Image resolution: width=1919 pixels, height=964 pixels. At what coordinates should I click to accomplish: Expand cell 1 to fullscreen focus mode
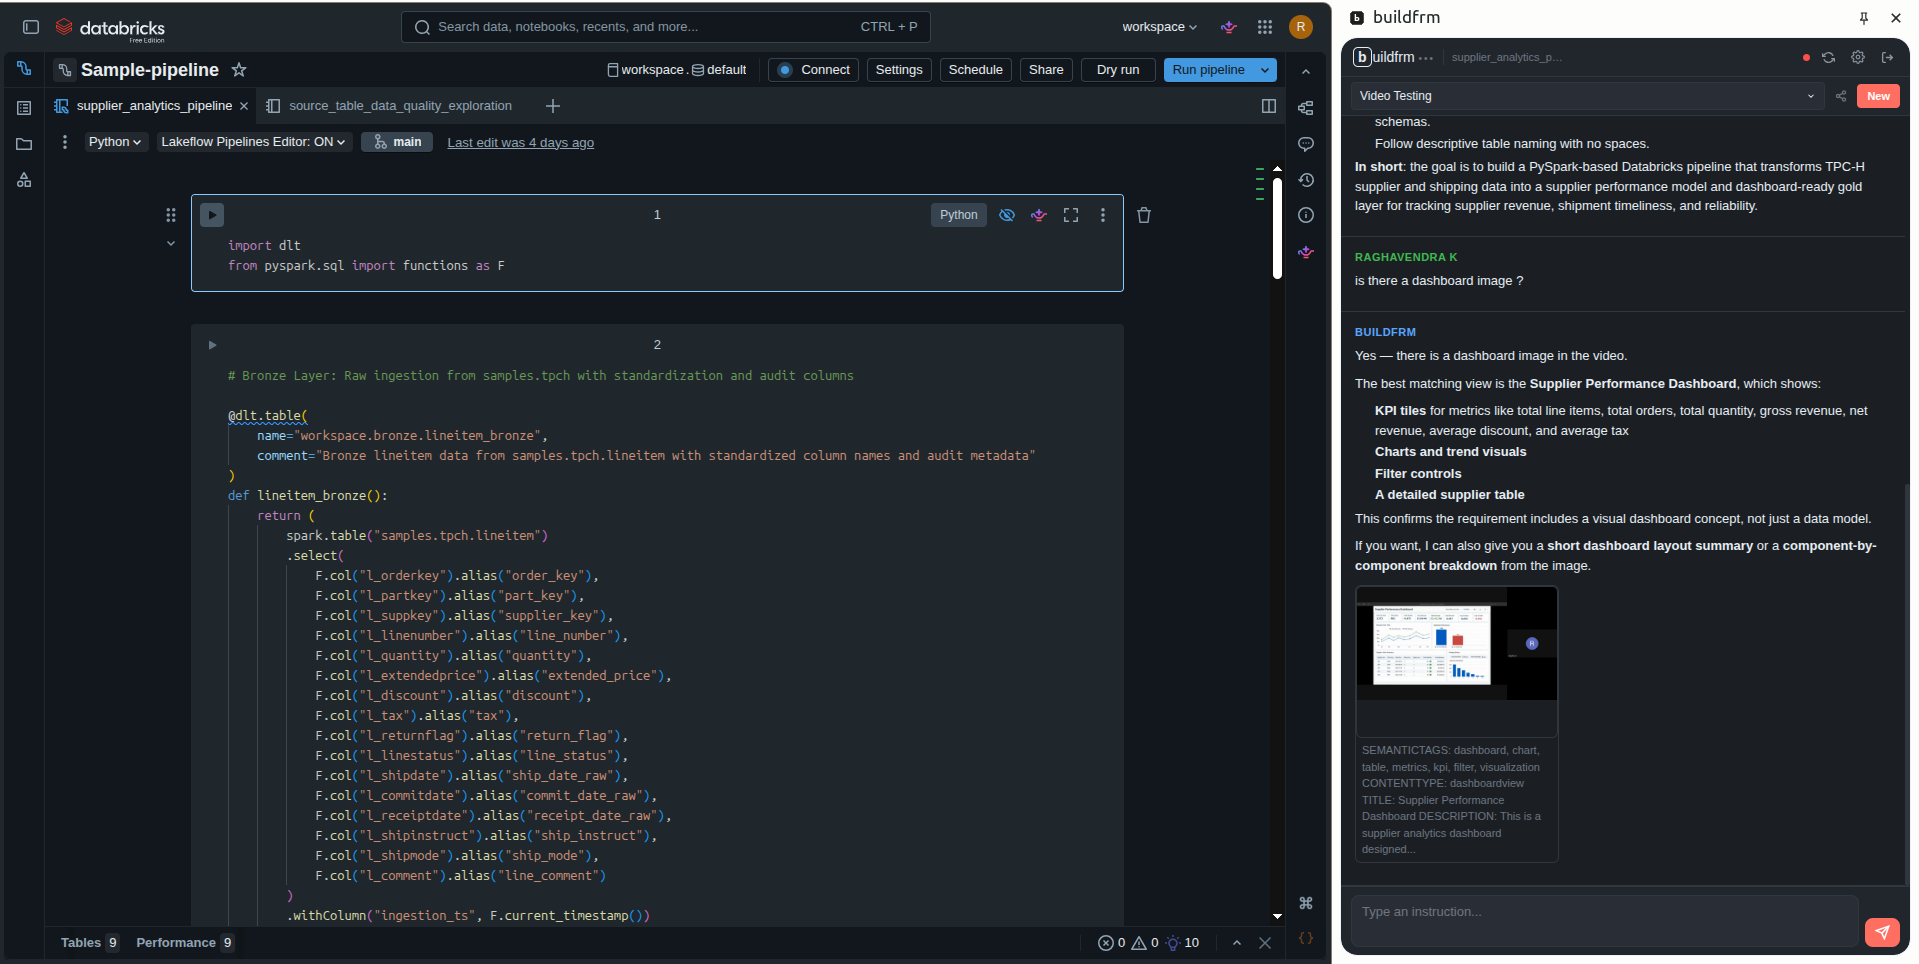point(1071,215)
